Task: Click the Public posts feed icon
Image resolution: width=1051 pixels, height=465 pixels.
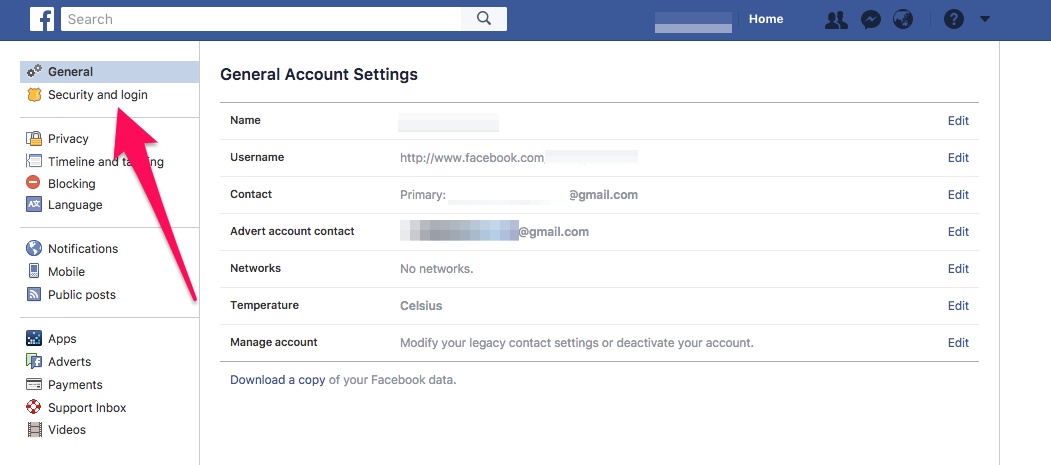Action: click(34, 294)
